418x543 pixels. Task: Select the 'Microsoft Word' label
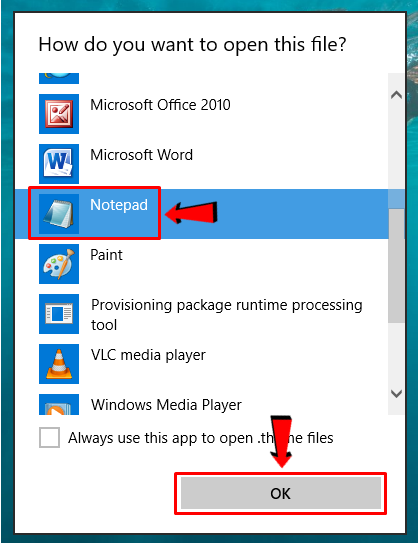point(141,155)
